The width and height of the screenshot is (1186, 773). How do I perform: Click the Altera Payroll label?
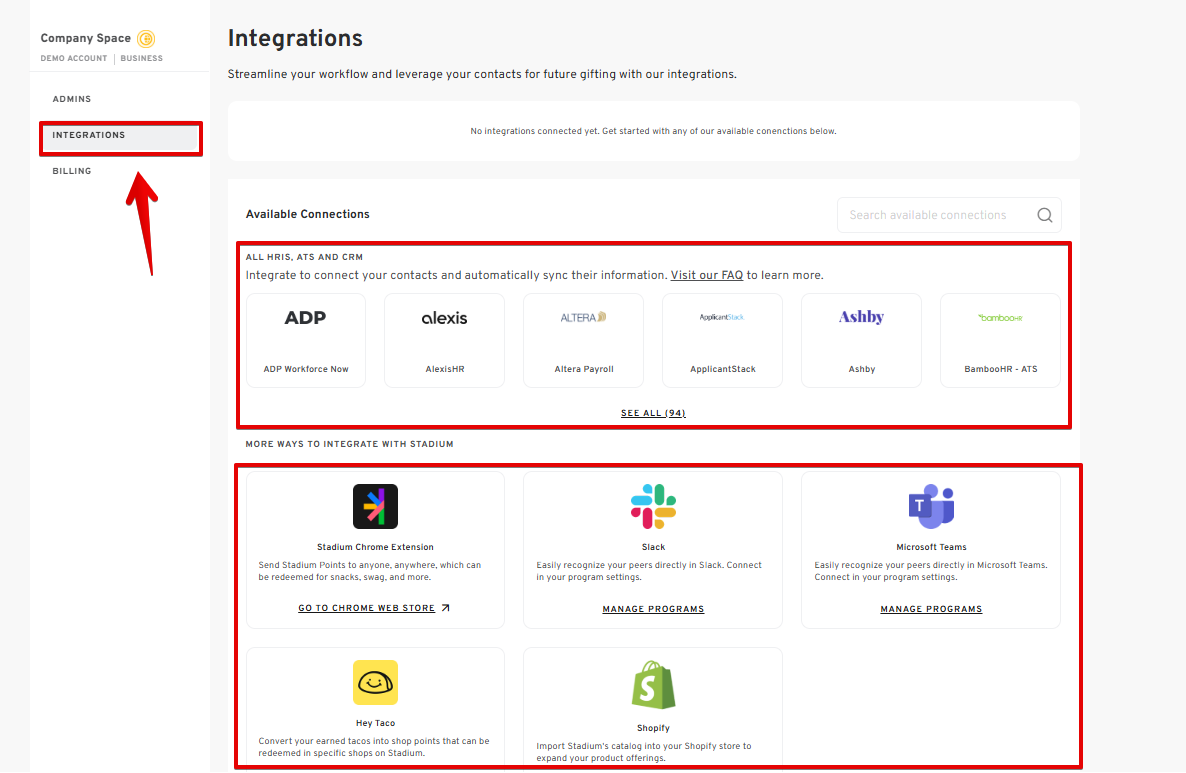point(584,370)
